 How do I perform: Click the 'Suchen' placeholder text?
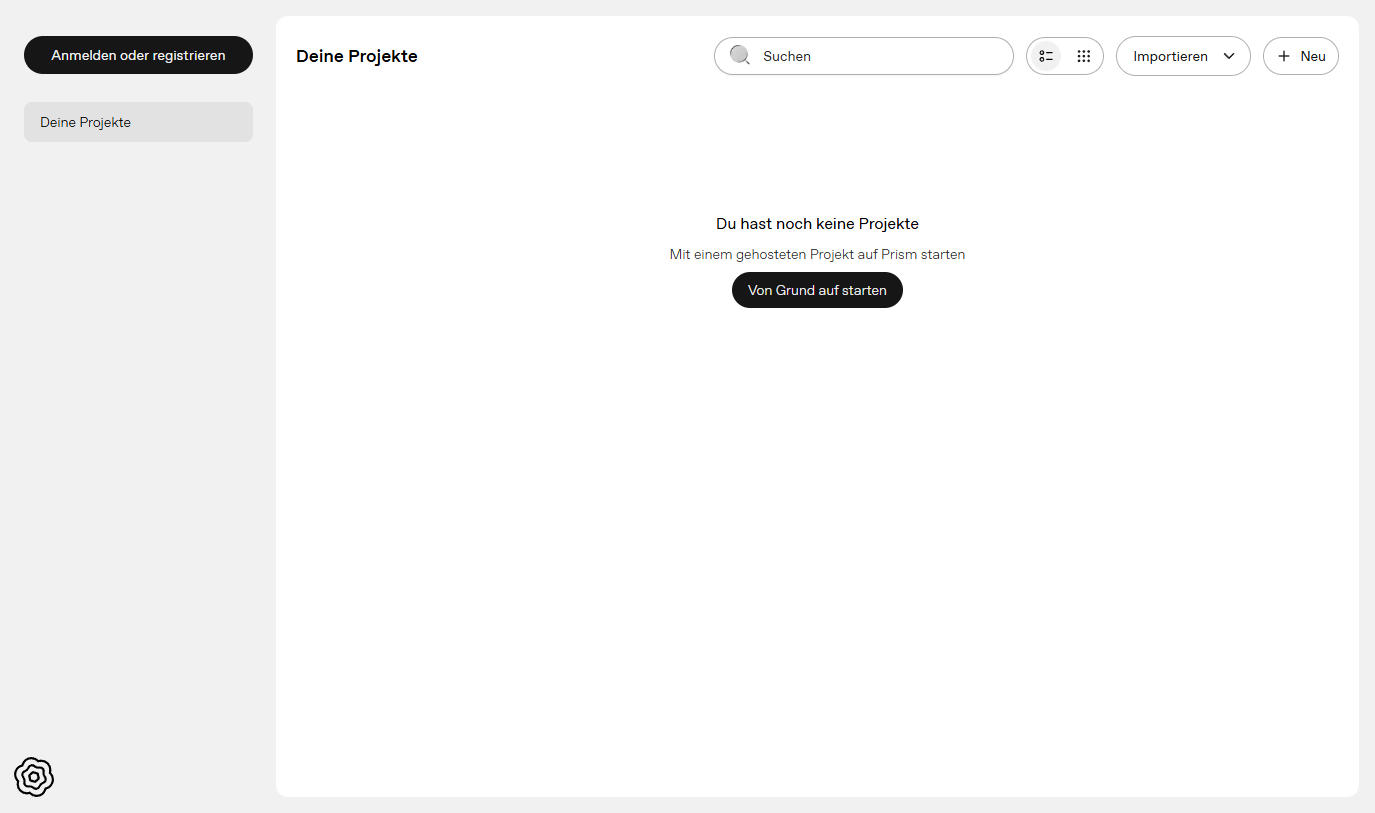[787, 56]
